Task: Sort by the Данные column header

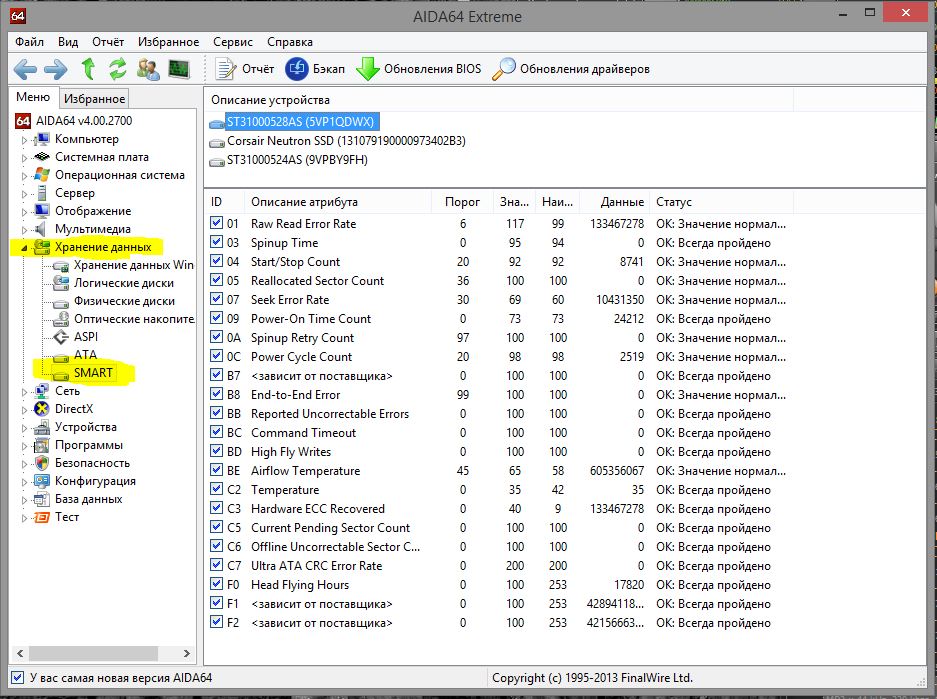Action: pos(615,202)
